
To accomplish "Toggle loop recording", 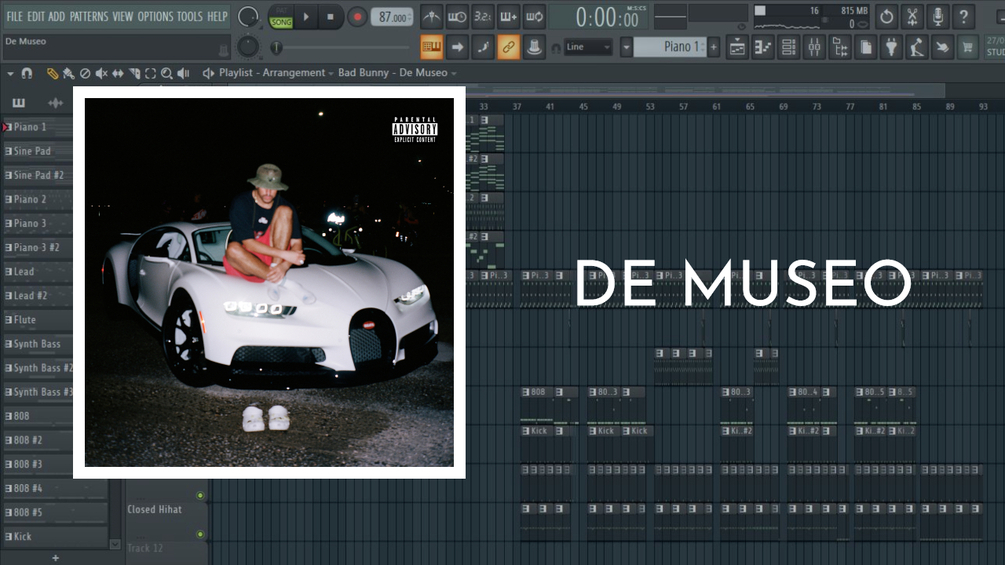I will (x=534, y=17).
